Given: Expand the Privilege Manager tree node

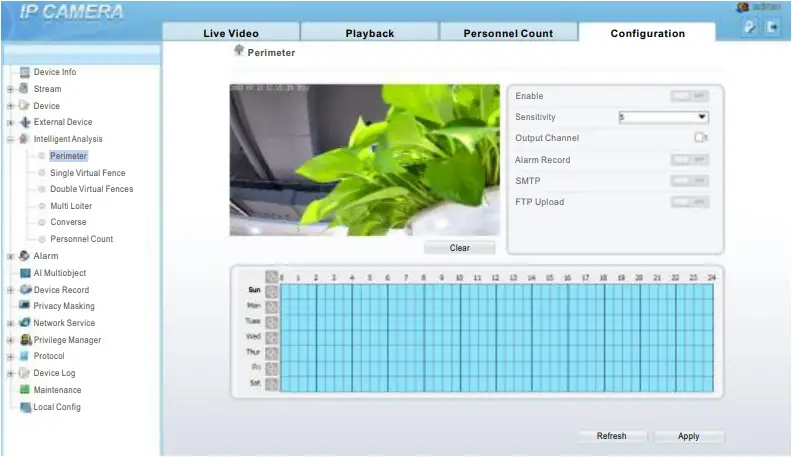Looking at the screenshot, I should [x=10, y=340].
